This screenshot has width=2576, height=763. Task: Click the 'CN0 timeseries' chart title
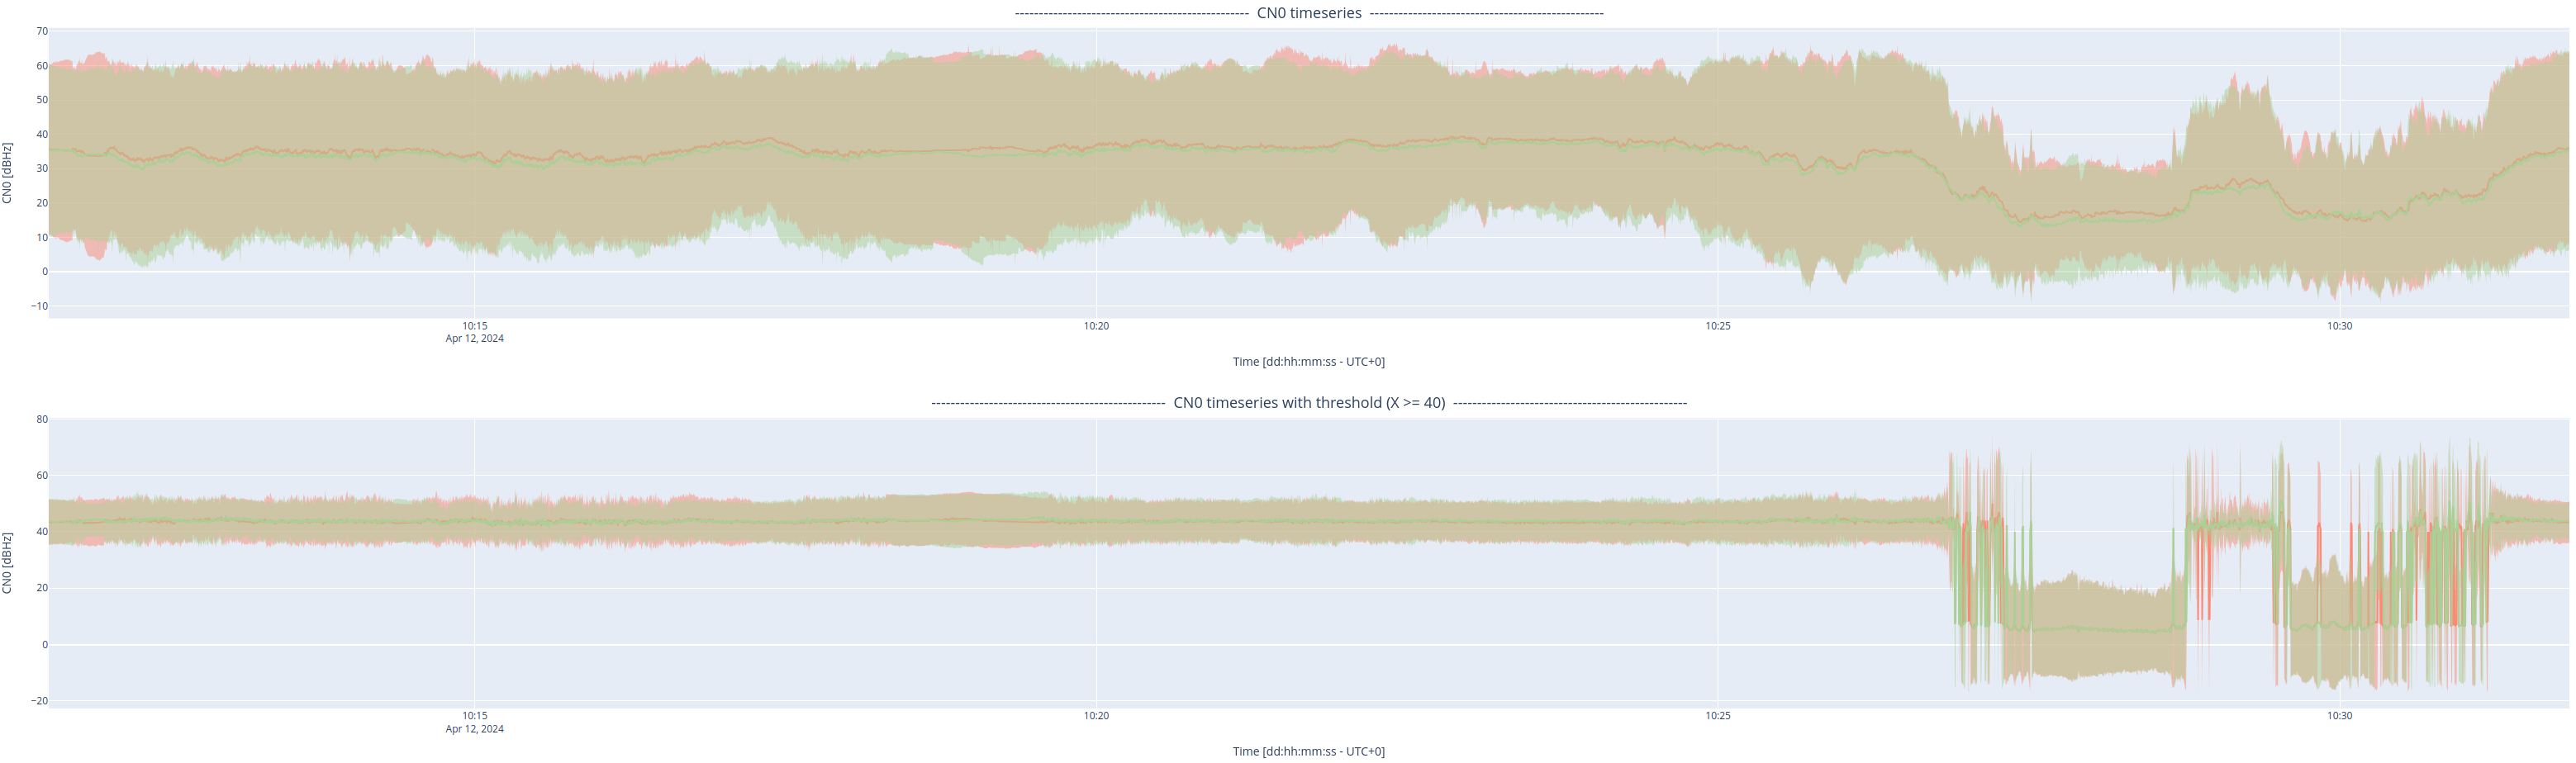1308,13
